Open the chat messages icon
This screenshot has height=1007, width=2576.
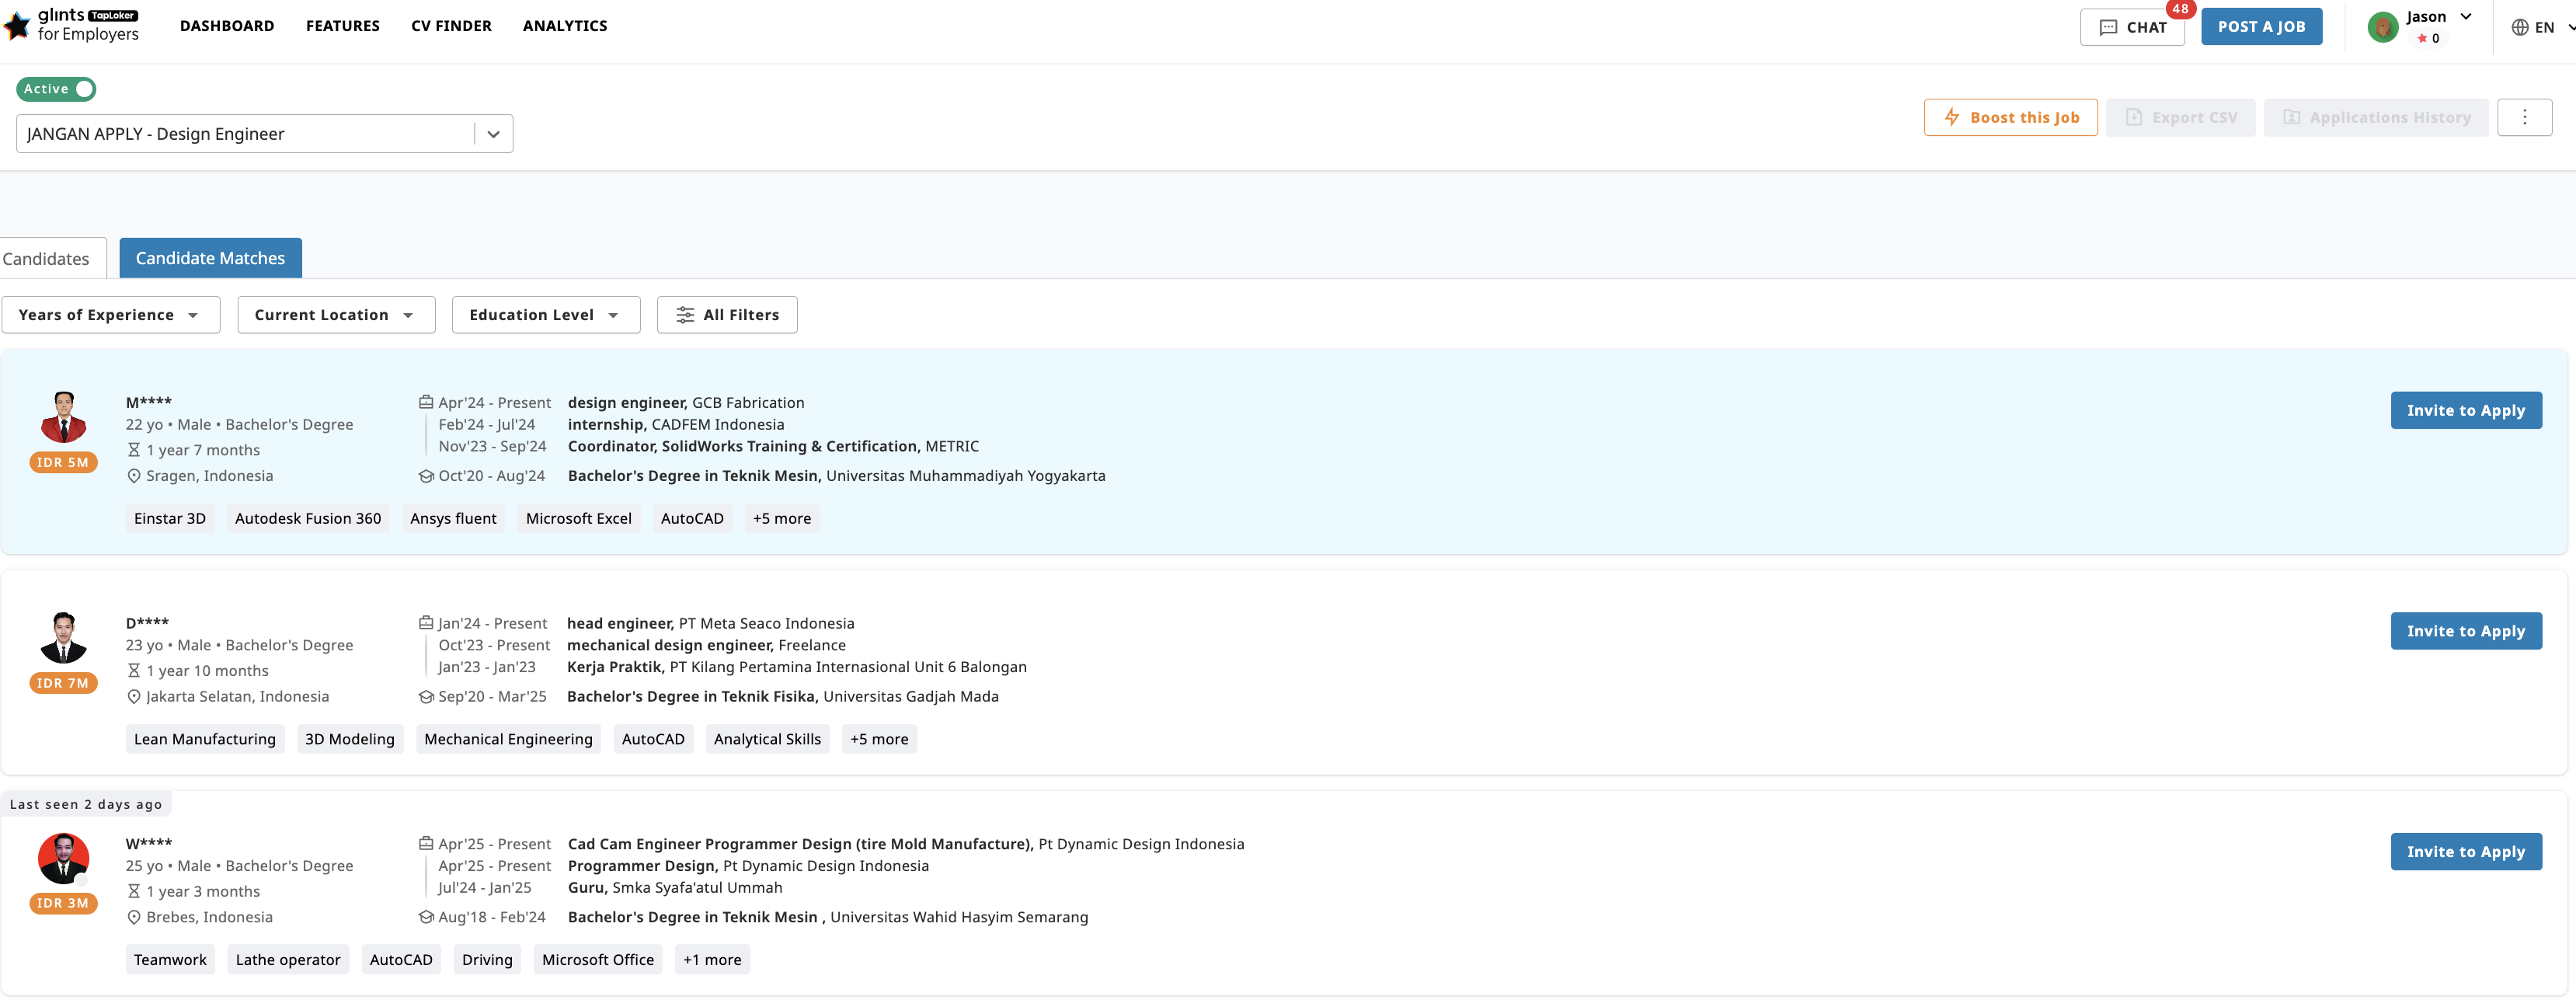pos(2110,26)
